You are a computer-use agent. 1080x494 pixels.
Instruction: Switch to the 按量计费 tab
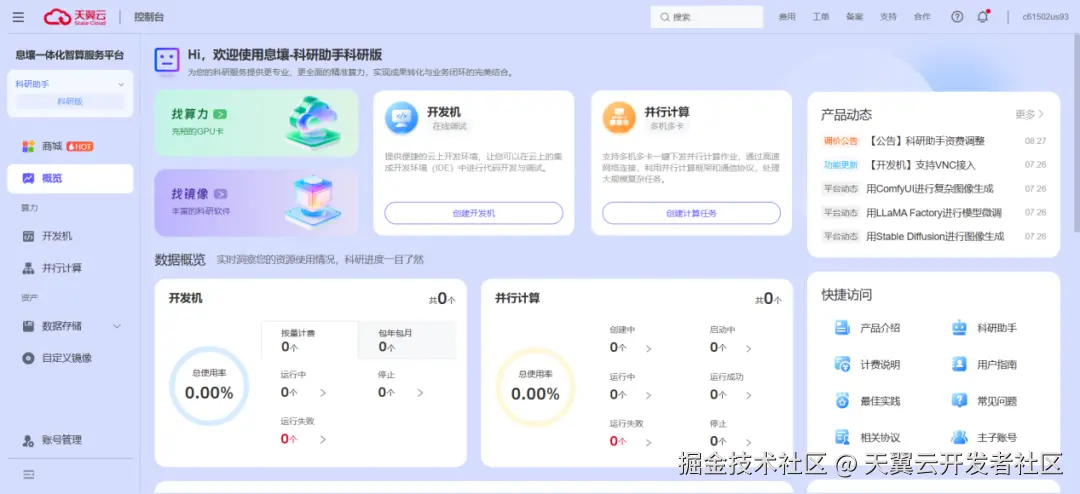(x=309, y=340)
